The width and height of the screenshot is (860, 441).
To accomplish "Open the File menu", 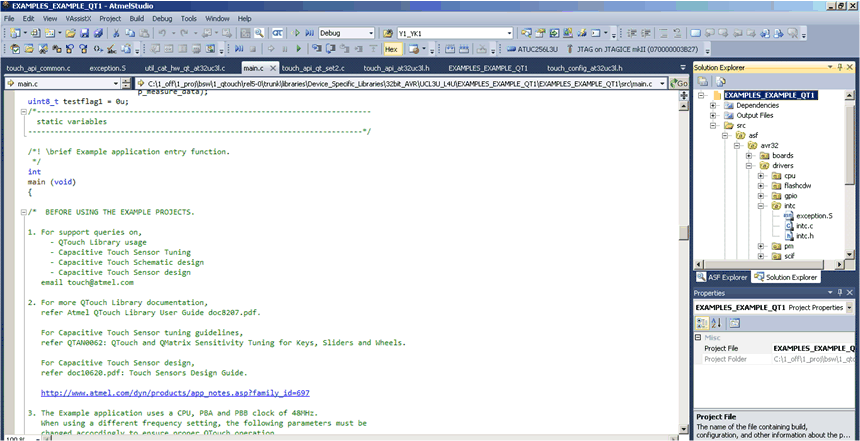I will (9, 19).
